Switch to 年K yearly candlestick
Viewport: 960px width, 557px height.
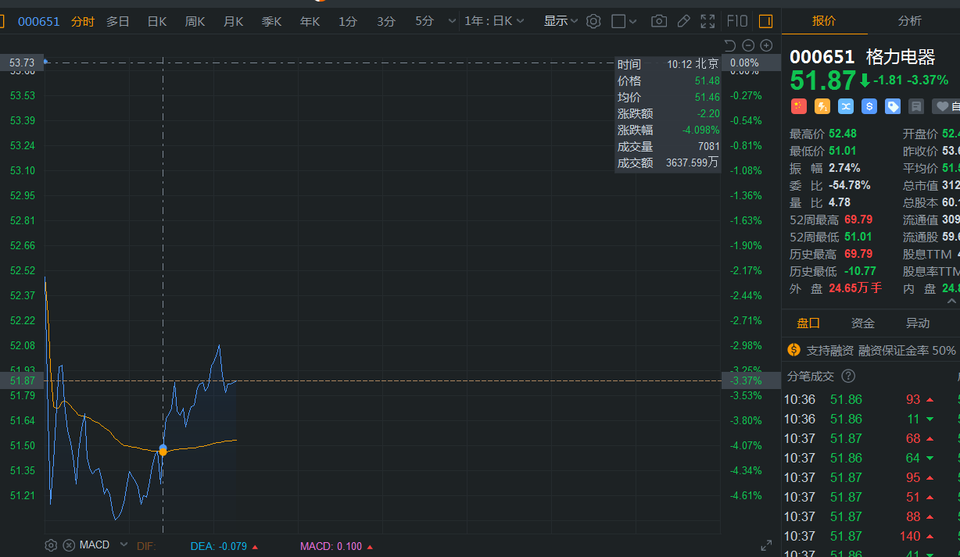(x=310, y=21)
